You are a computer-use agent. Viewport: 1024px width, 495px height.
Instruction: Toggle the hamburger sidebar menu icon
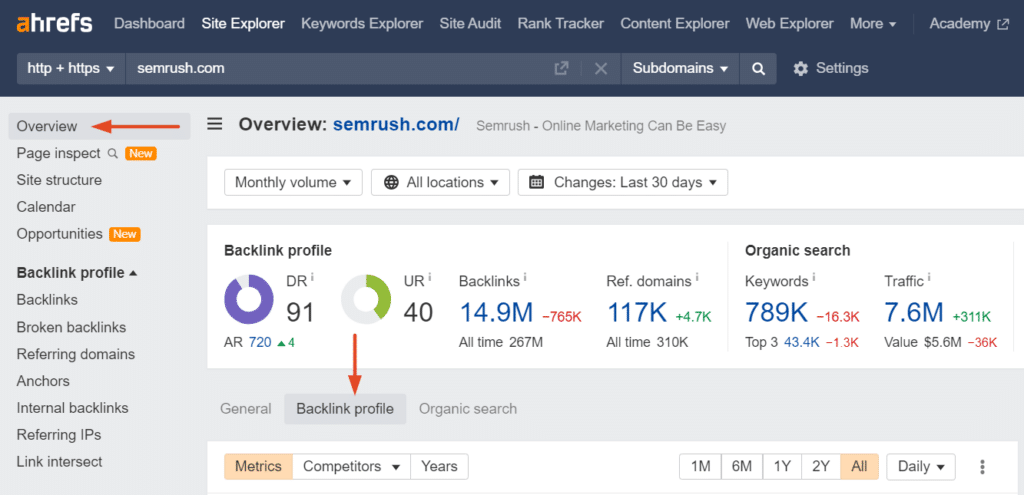click(215, 124)
